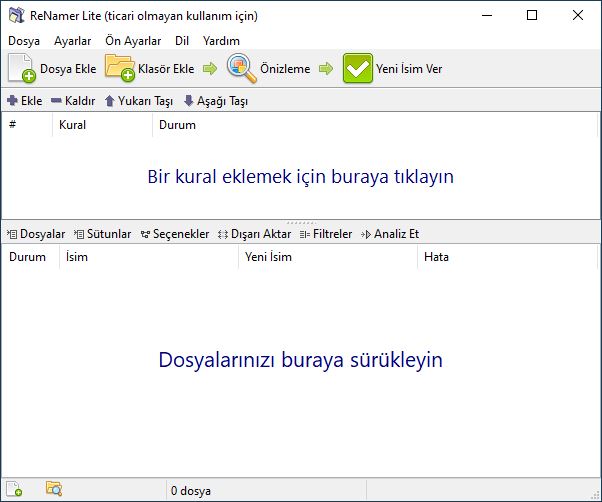The width and height of the screenshot is (602, 502).
Task: Click the 'Dosyalarınızı buraya sürükleyin' area text
Action: pos(301,360)
